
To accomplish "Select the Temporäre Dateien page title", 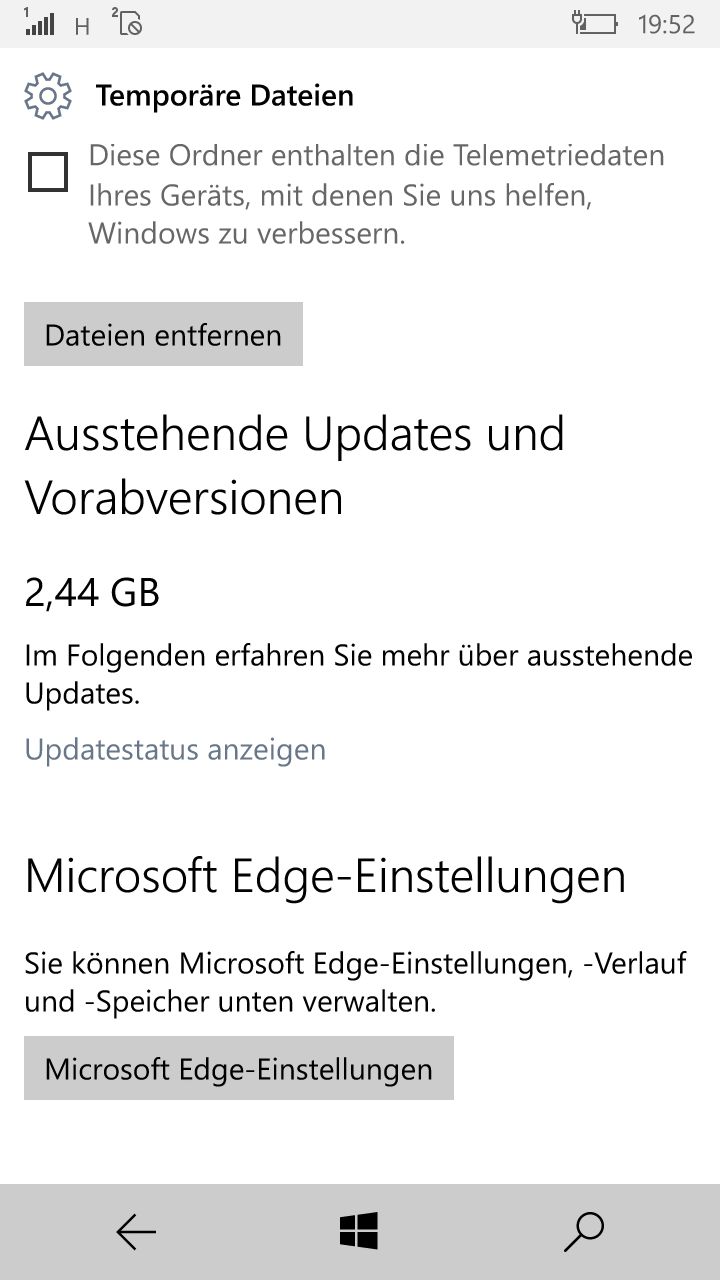I will (225, 96).
